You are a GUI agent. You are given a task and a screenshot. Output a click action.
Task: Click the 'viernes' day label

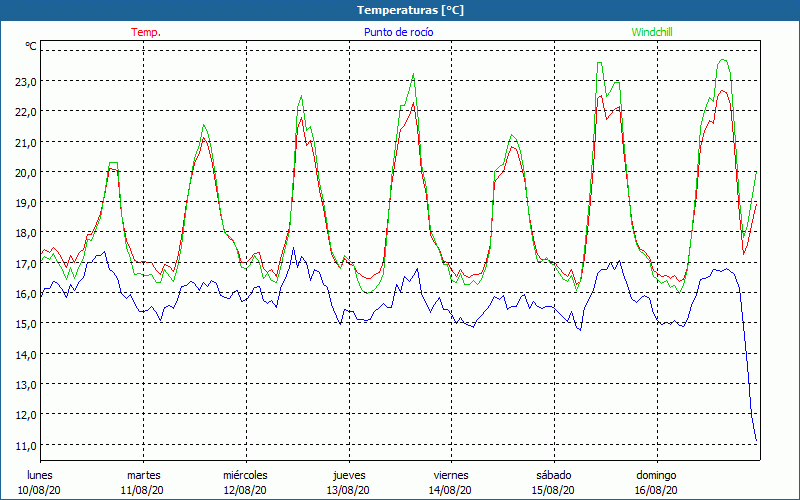451,475
